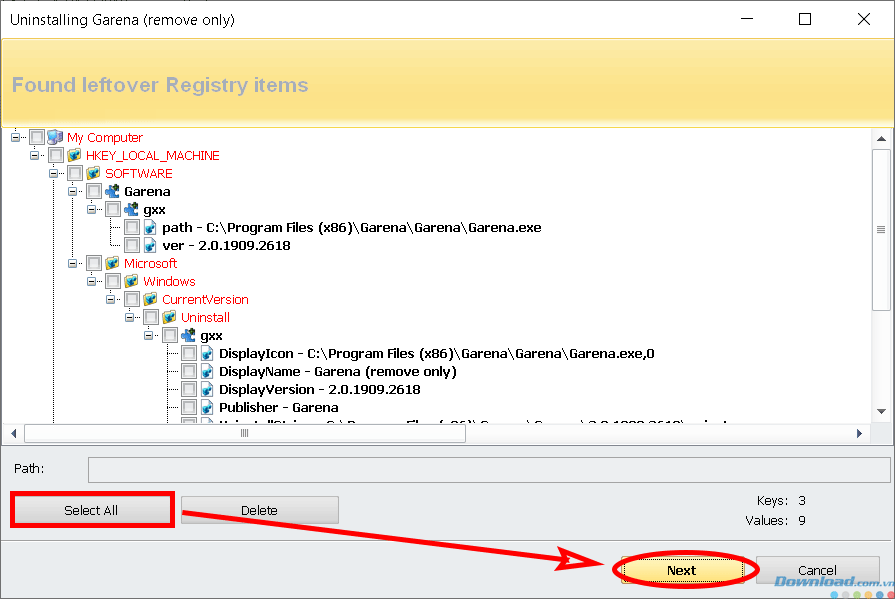Select the 'CurrentVersion' tree label
This screenshot has height=599, width=895.
(x=205, y=299)
